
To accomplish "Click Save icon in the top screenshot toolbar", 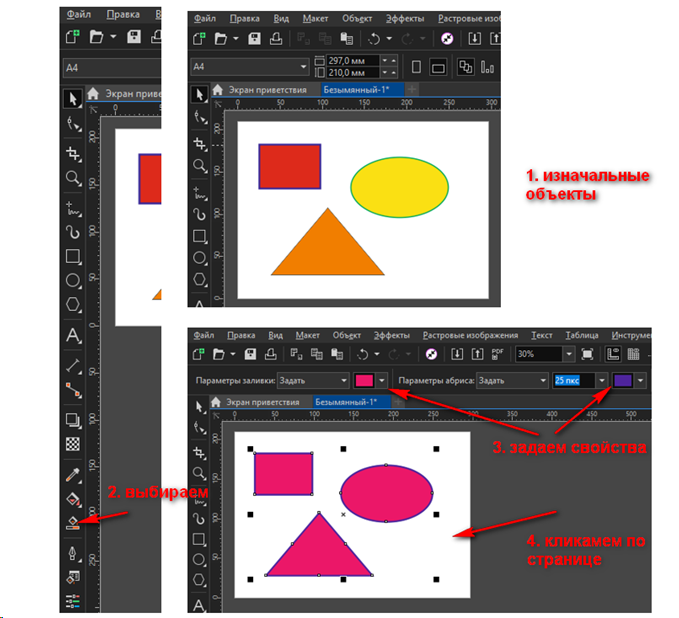I will coord(254,39).
